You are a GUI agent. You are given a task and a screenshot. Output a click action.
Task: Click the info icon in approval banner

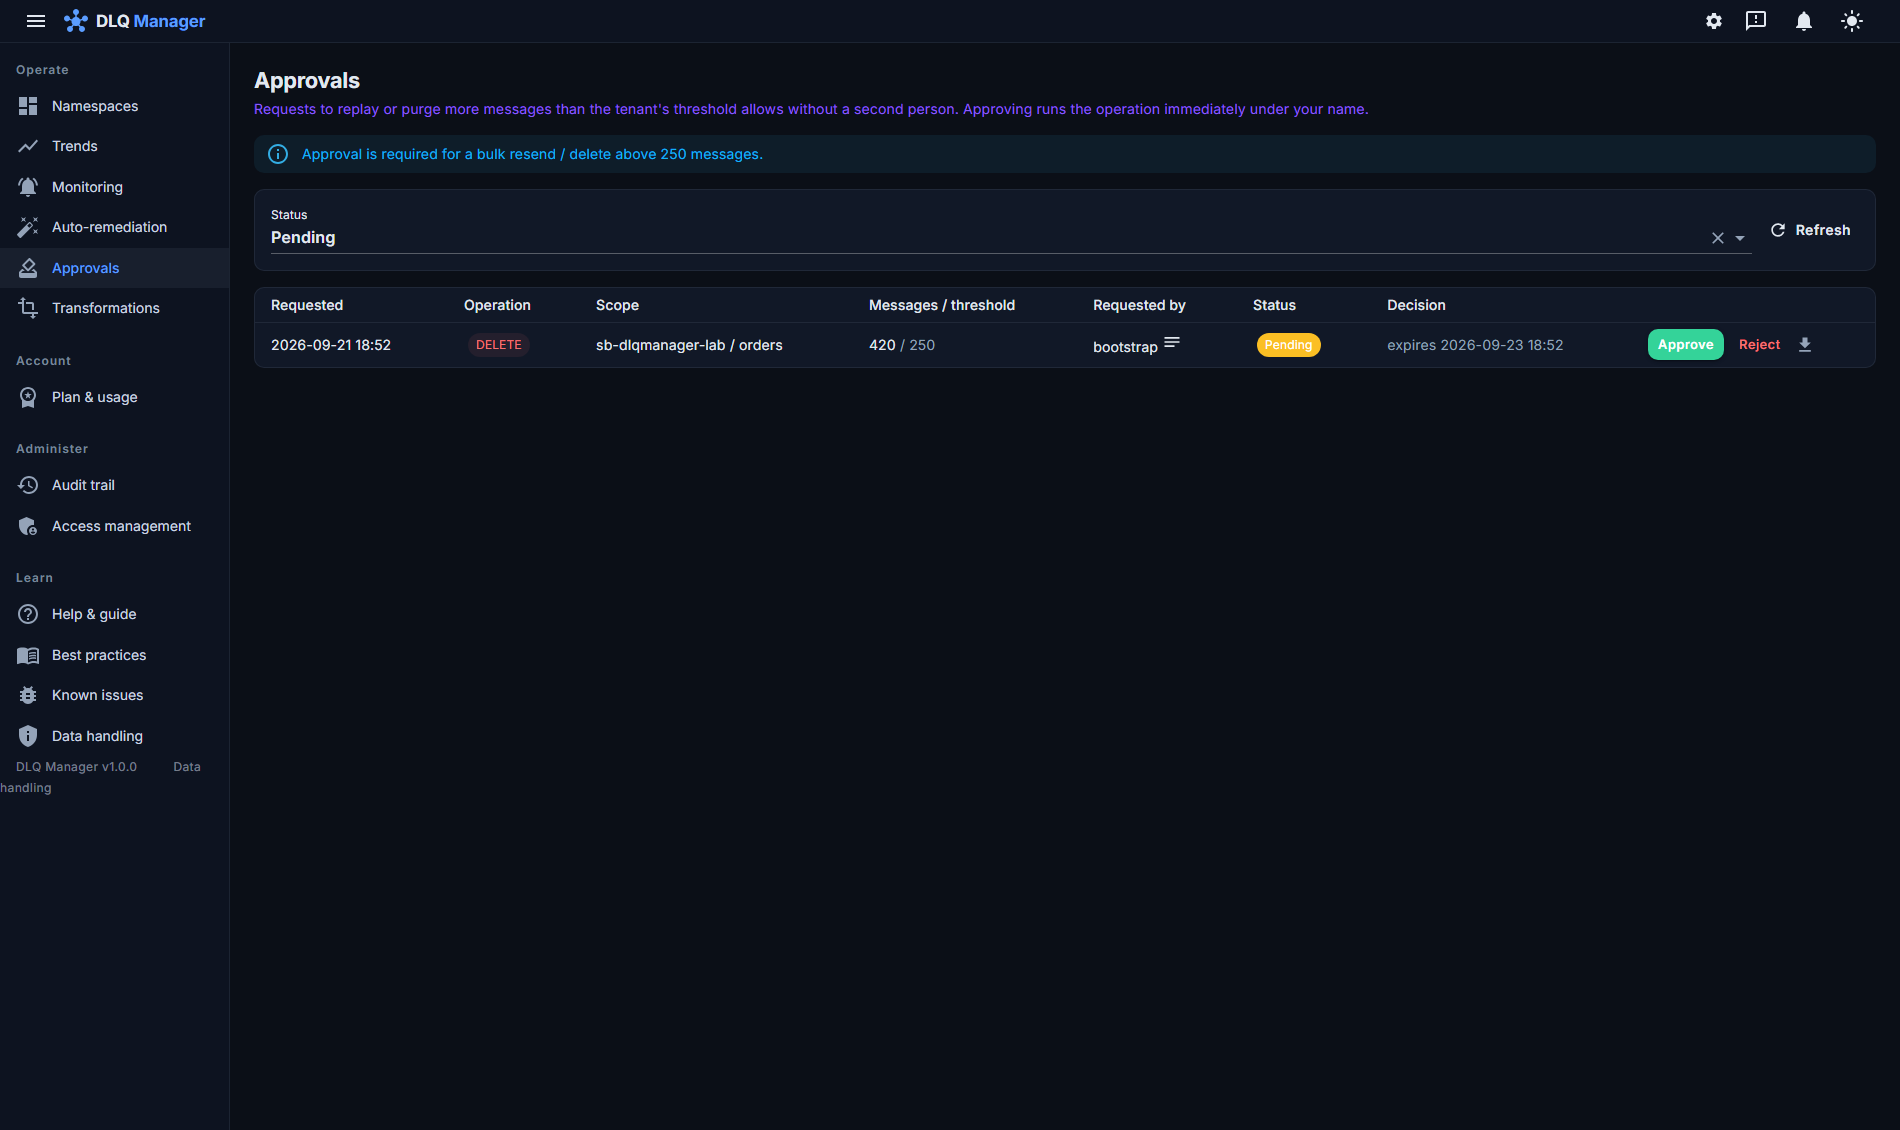click(x=278, y=154)
